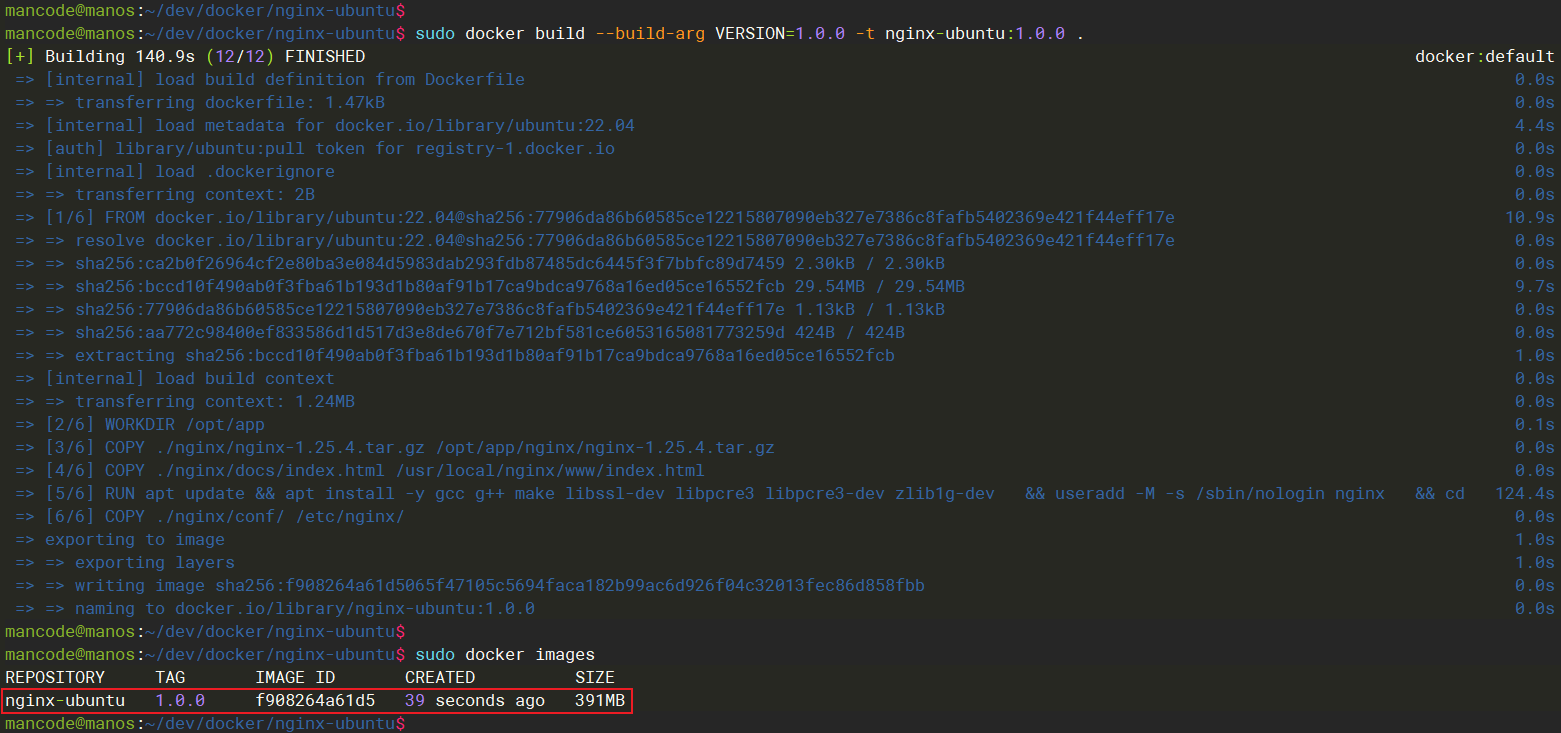Click the SIZE column header
The height and width of the screenshot is (733, 1561).
[595, 677]
